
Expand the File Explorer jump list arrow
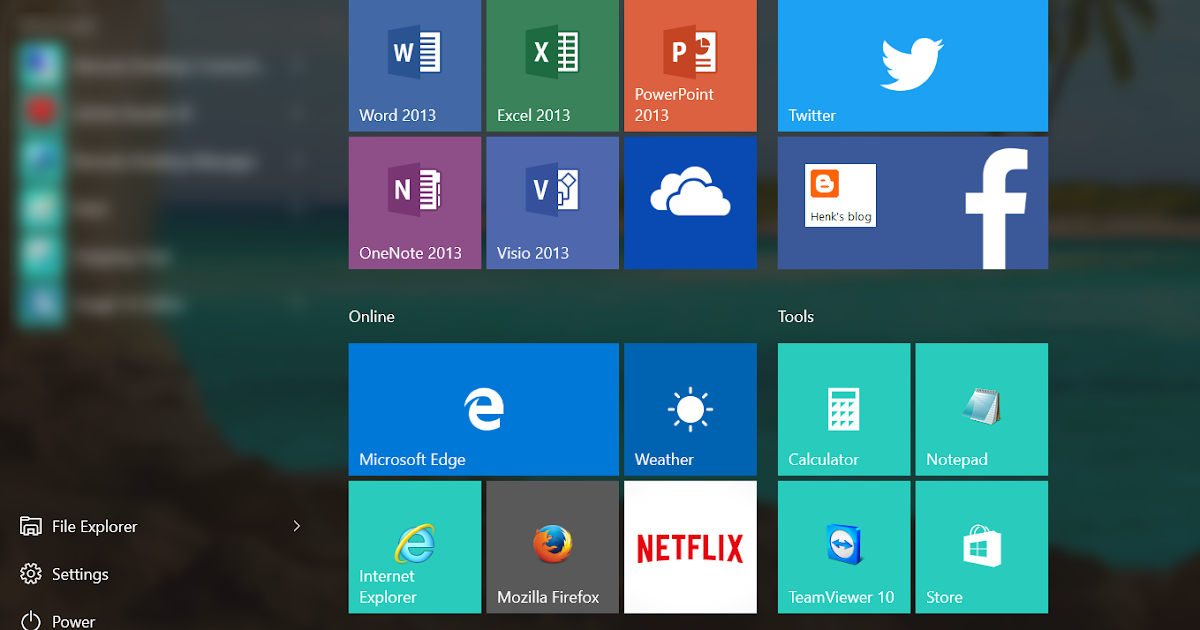[296, 525]
